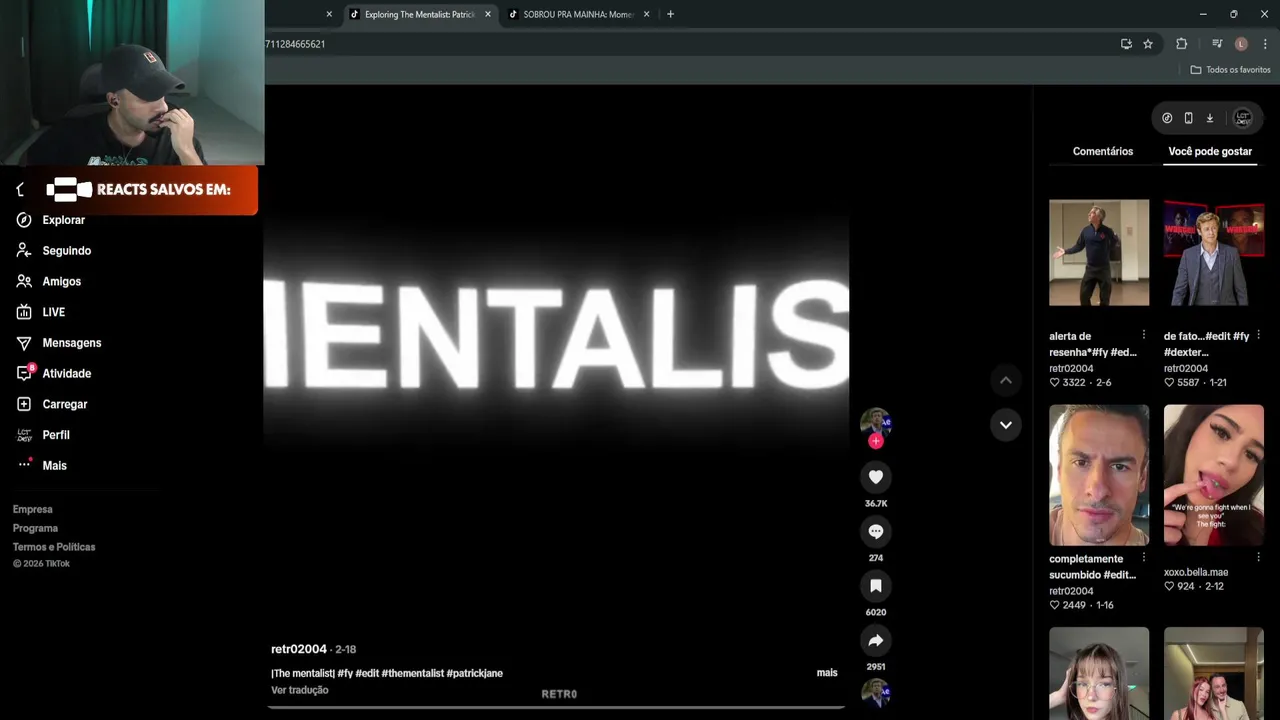Open a new browser tab with plus icon
Viewport: 1280px width, 720px height.
[x=670, y=14]
